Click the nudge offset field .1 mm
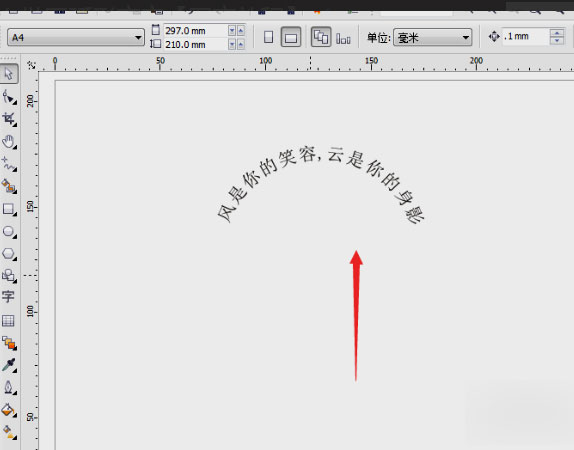Screen dimensions: 574x450 (526, 37)
